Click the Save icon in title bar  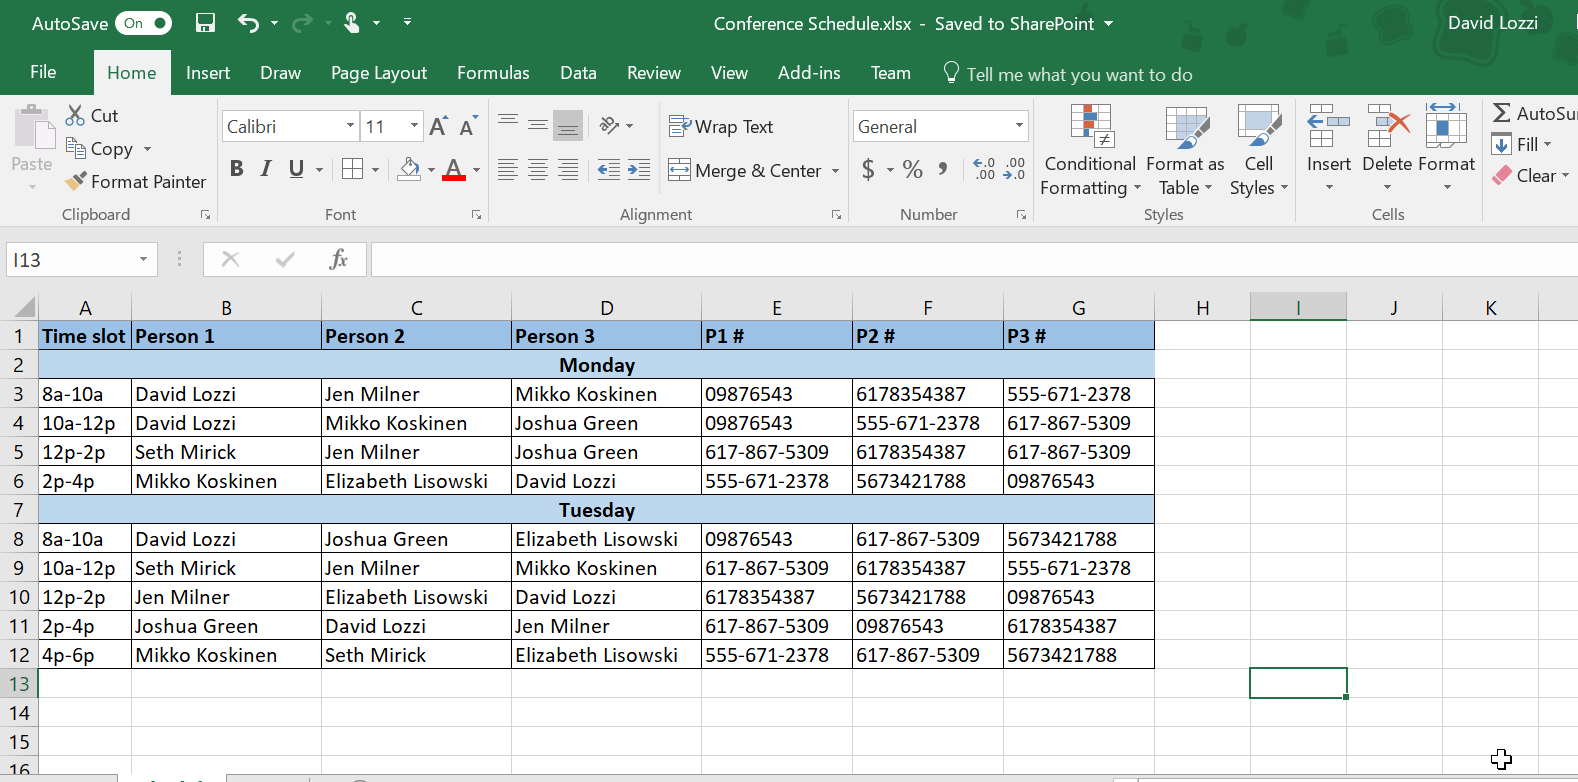click(x=205, y=23)
